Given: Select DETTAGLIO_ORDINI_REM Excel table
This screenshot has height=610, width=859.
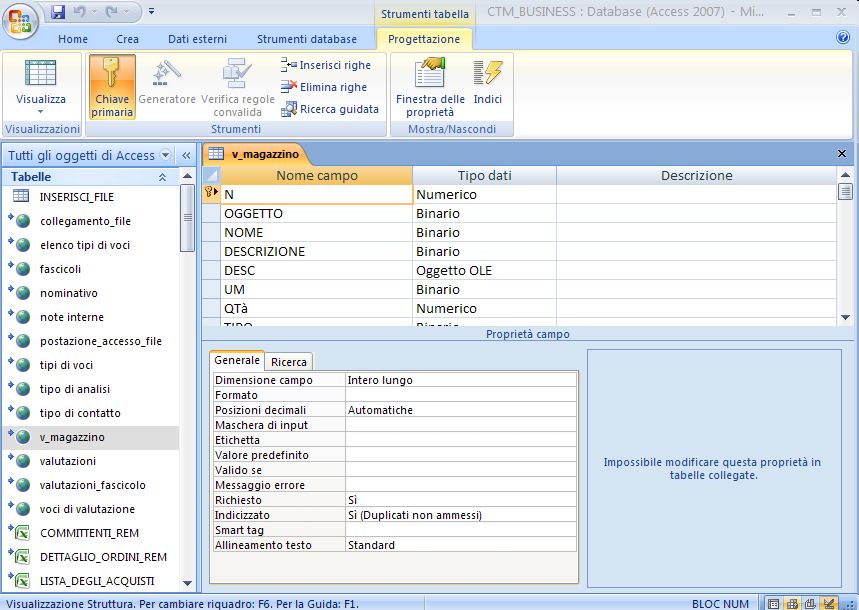Looking at the screenshot, I should coord(90,557).
